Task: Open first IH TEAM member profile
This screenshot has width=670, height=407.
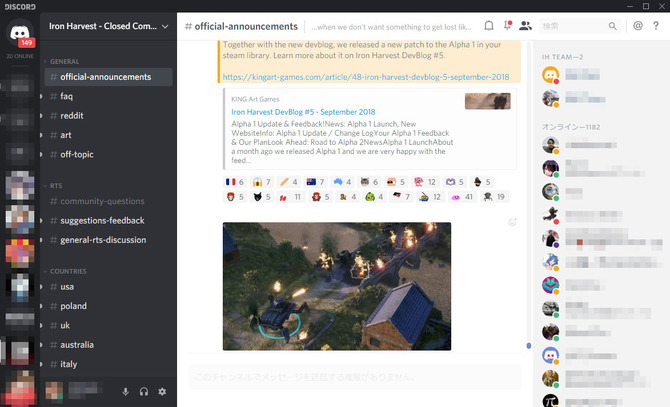Action: (x=550, y=75)
